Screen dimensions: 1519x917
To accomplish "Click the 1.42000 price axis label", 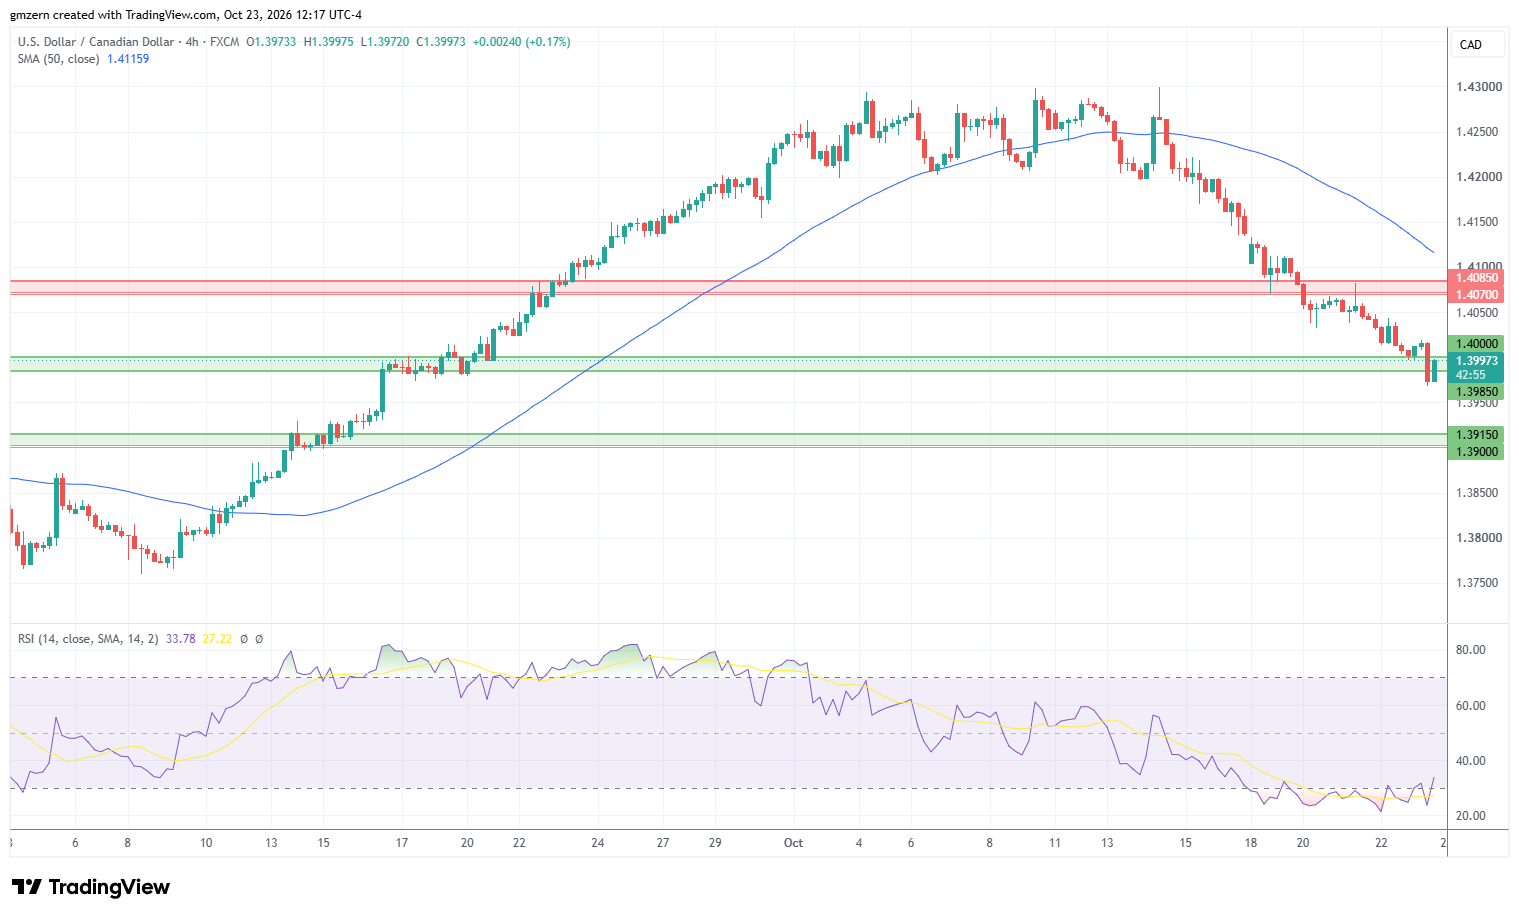I will tap(1478, 177).
